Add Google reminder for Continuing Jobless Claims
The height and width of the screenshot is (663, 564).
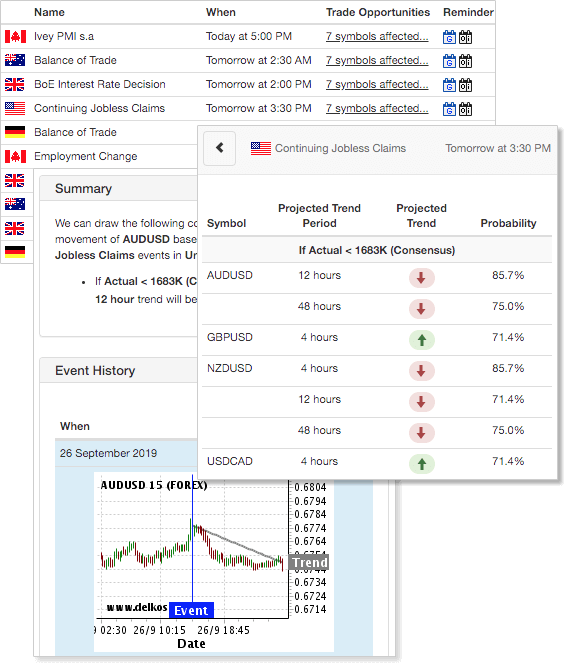tap(449, 110)
